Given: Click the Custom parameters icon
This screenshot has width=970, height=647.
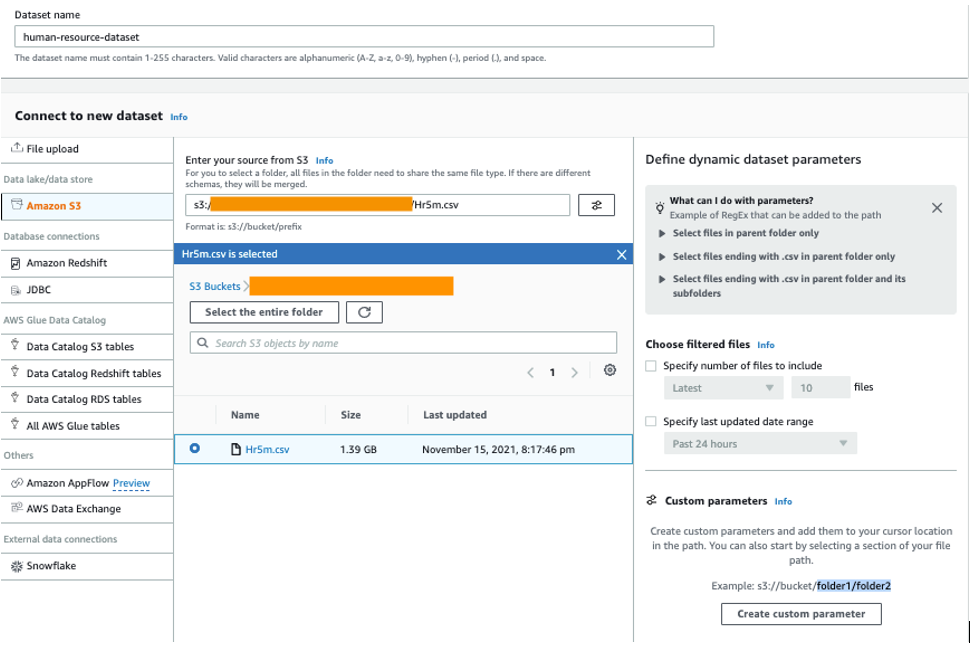Looking at the screenshot, I should [651, 500].
